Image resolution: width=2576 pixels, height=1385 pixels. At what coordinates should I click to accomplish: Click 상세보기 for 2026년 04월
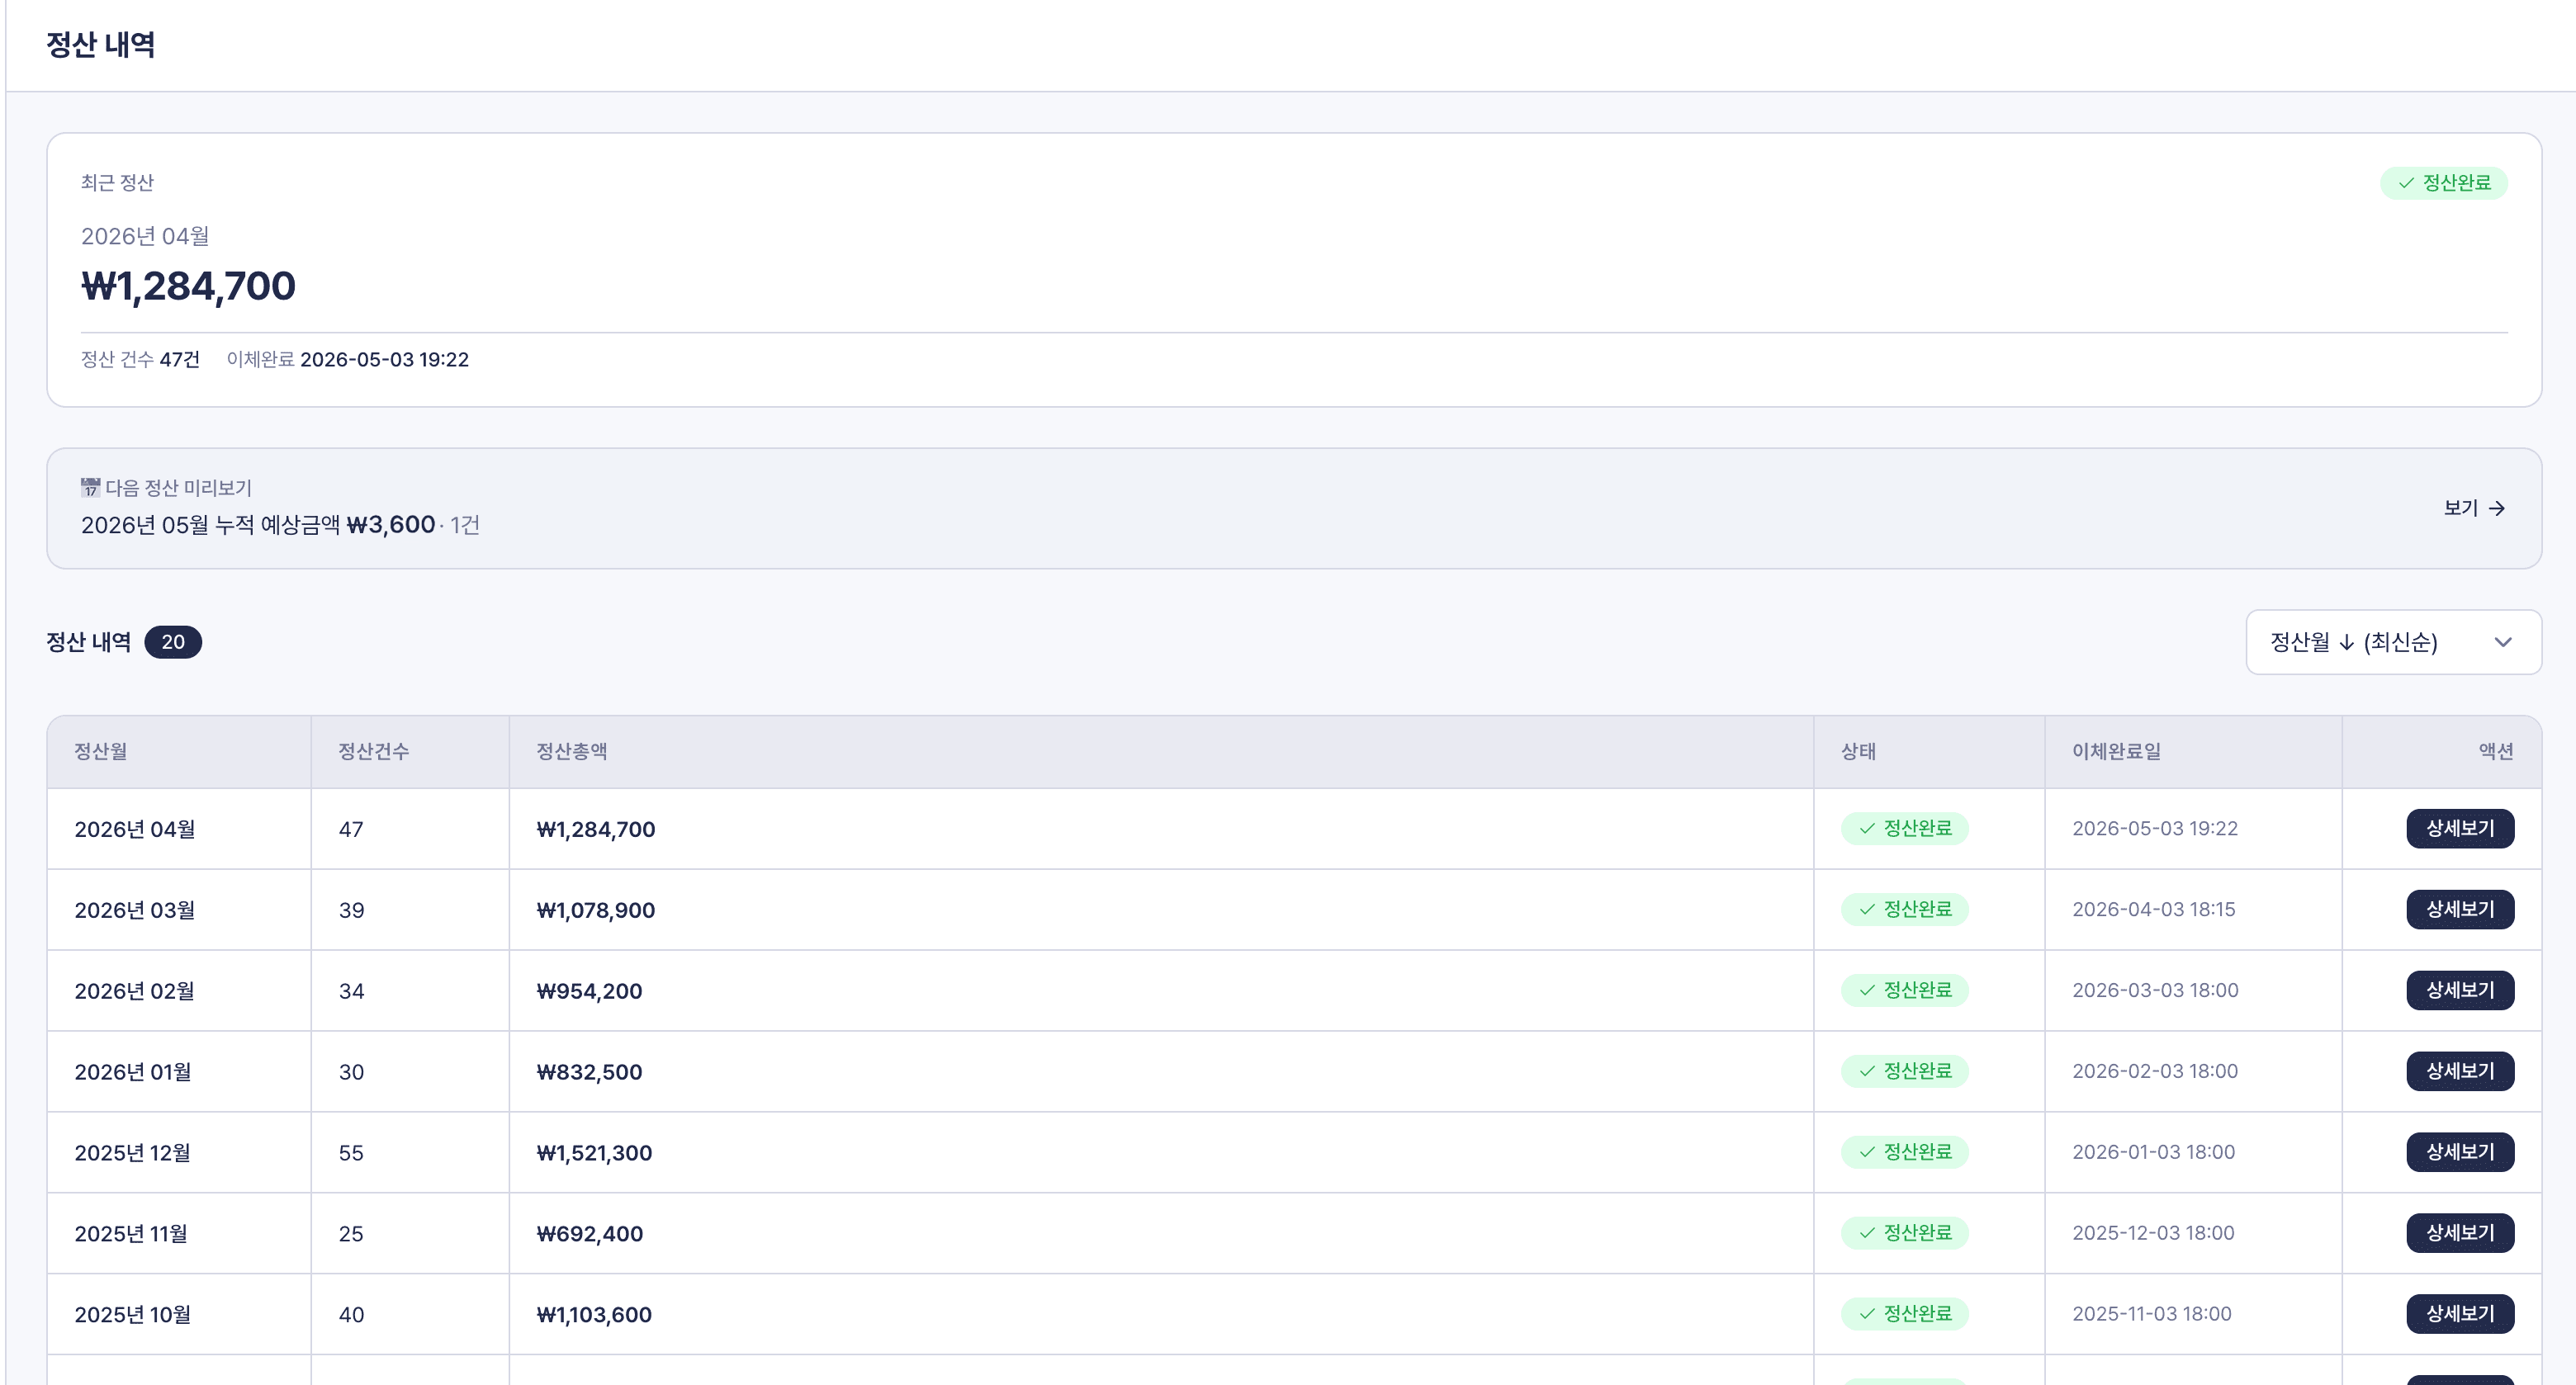2460,828
